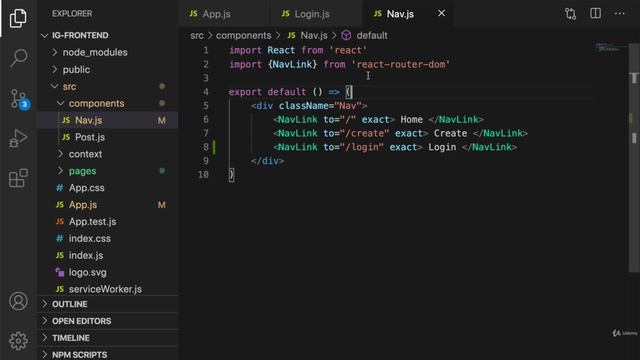
Task: Click the code minimap preview
Action: coord(609,48)
